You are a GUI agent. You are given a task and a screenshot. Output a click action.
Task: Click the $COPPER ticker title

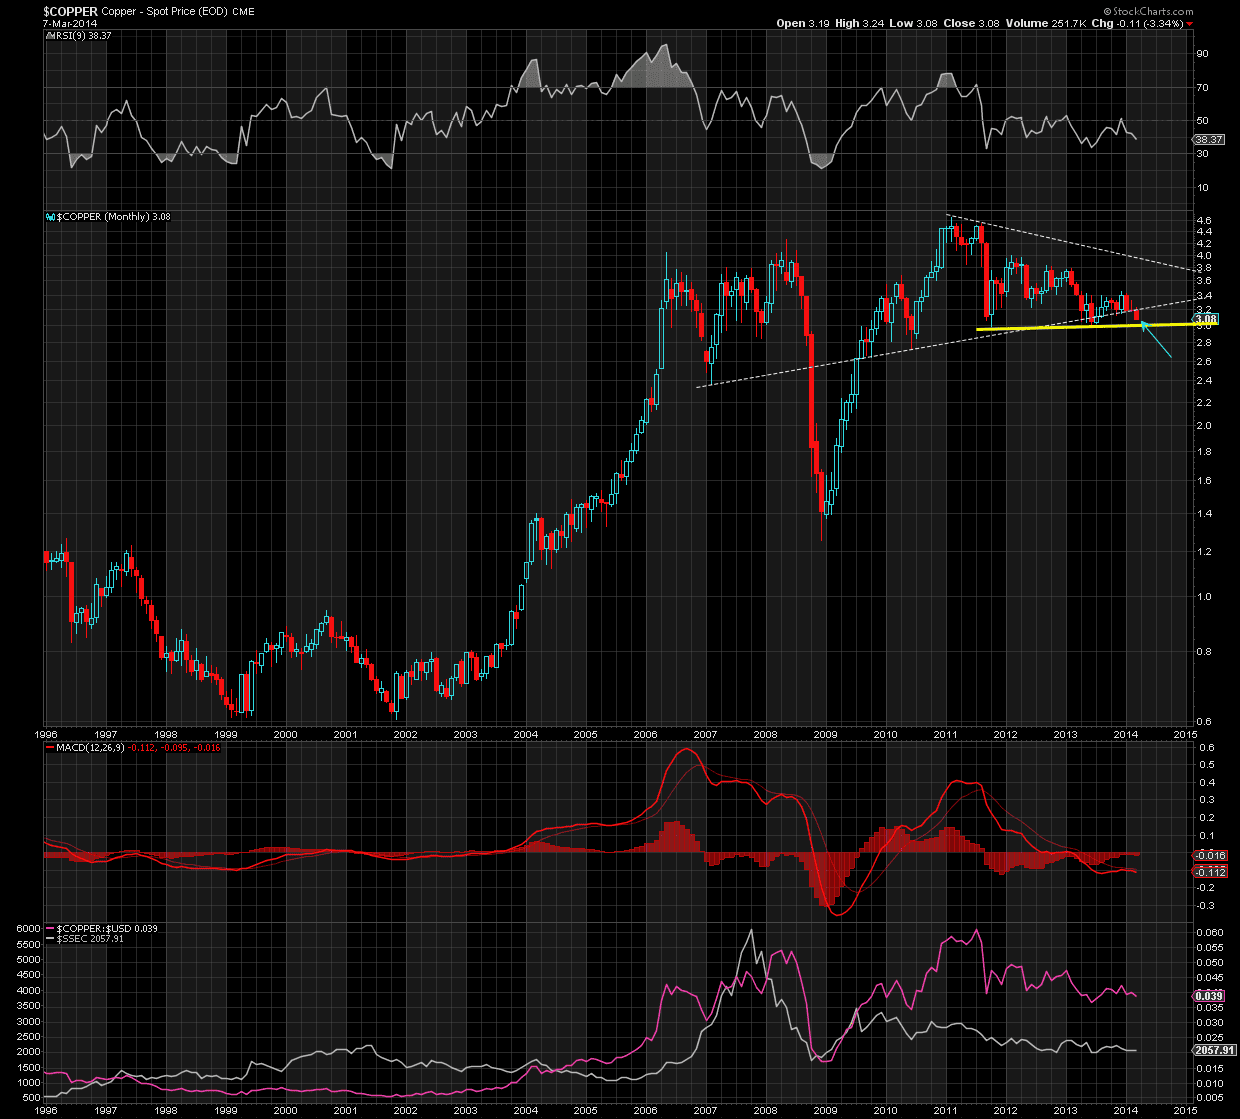[x=70, y=11]
